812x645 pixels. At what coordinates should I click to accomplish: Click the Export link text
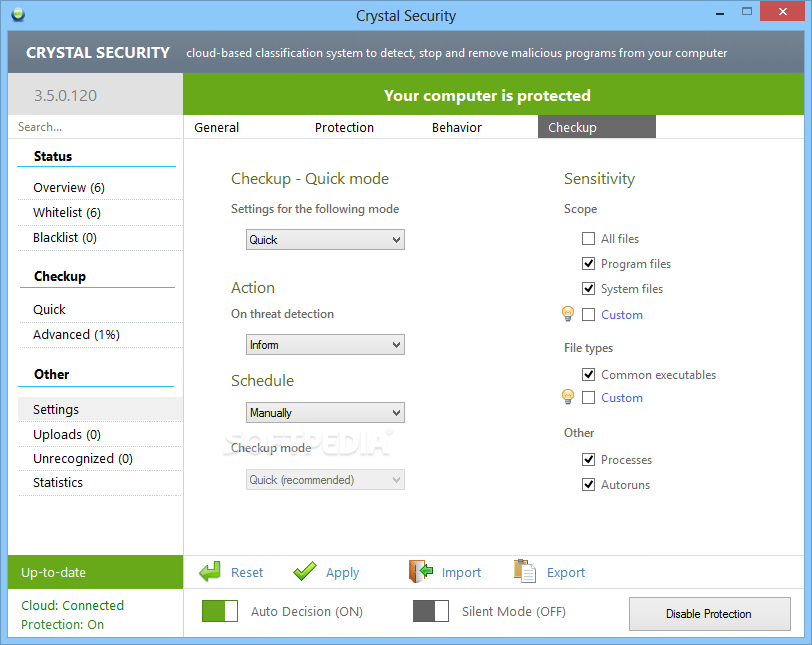pos(566,573)
